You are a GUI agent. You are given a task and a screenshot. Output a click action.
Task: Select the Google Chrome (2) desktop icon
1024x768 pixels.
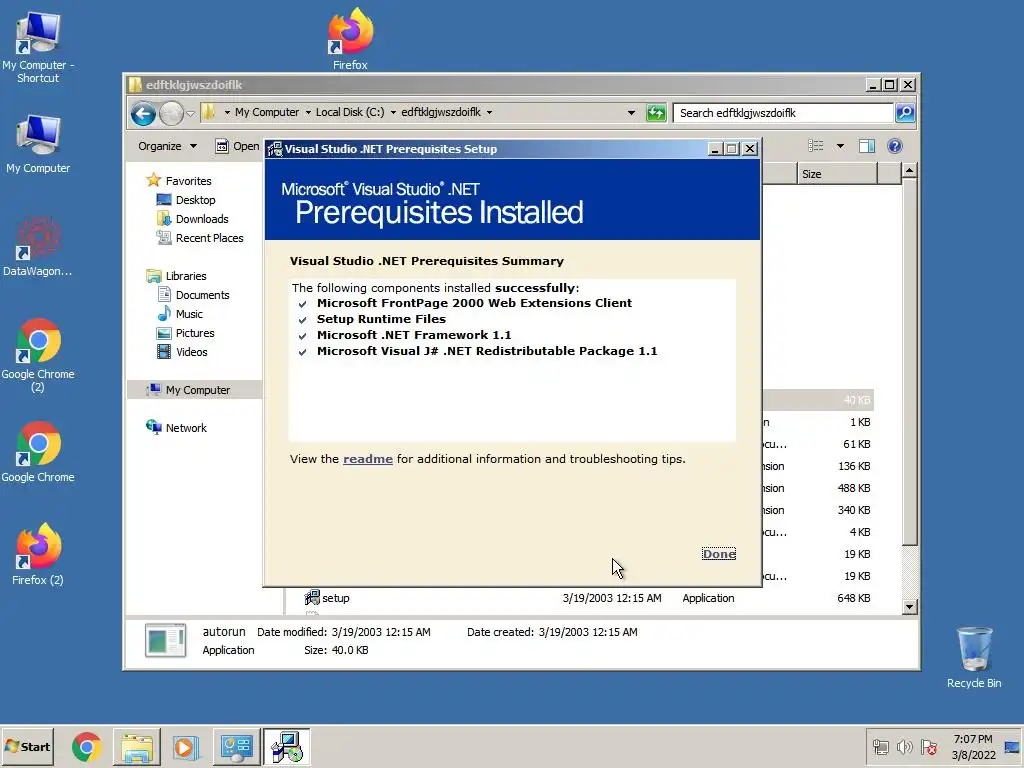[x=38, y=356]
